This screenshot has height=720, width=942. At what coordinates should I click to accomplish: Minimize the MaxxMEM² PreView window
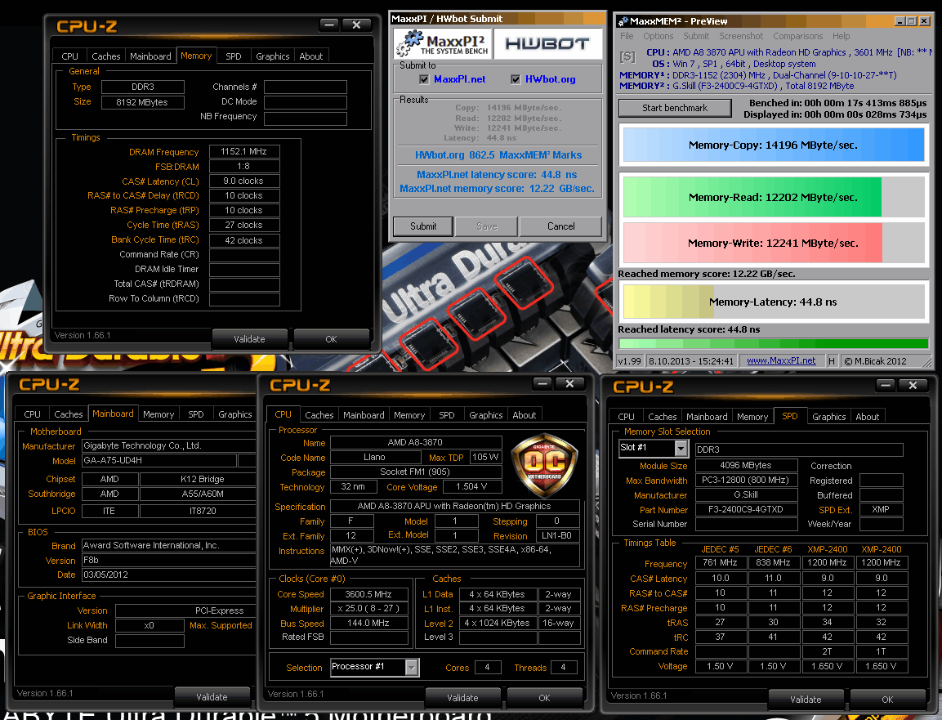[x=900, y=21]
